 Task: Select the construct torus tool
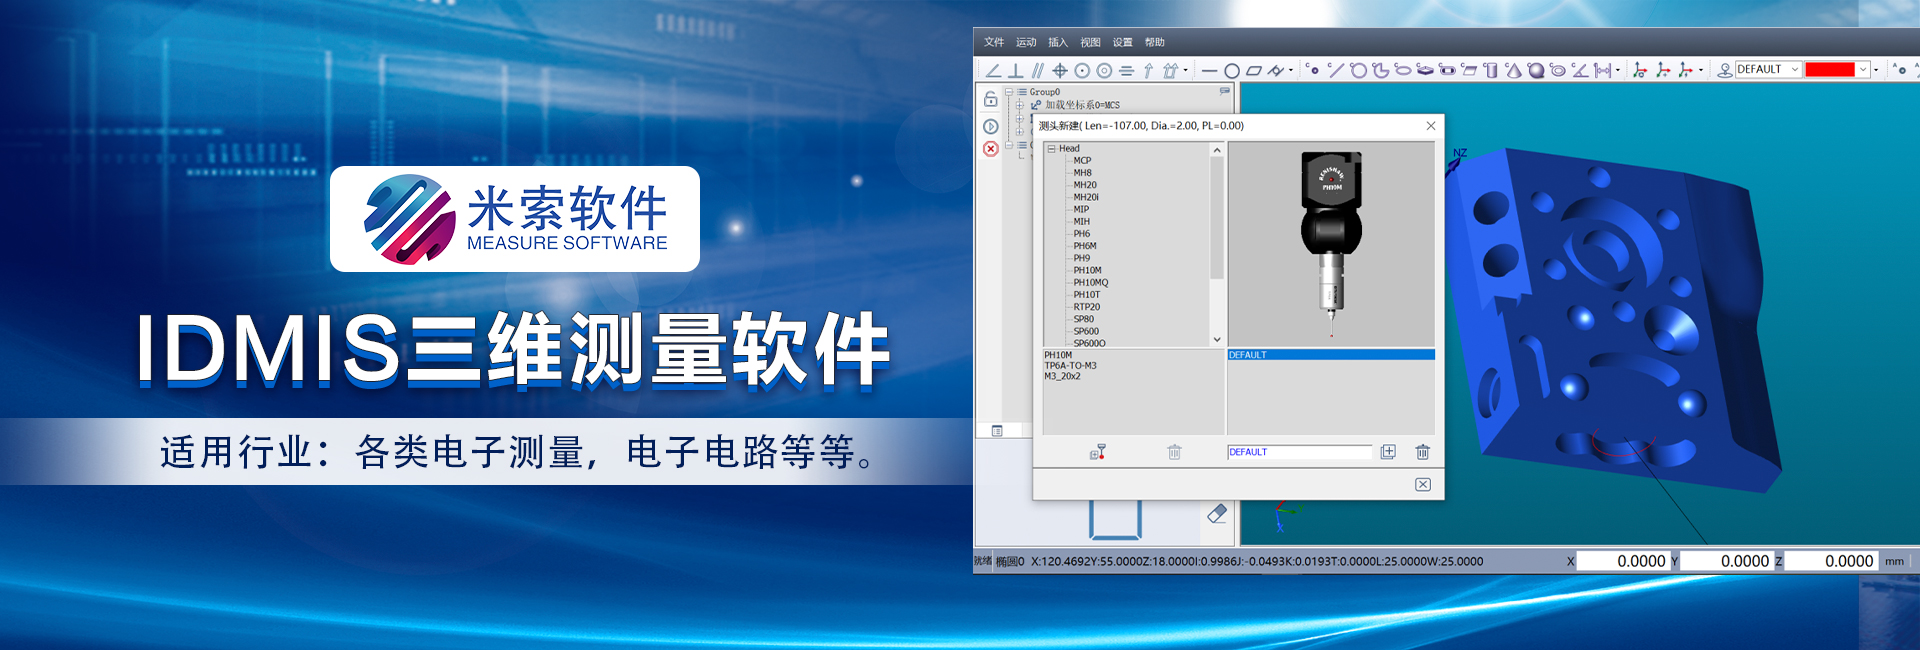coord(1558,69)
